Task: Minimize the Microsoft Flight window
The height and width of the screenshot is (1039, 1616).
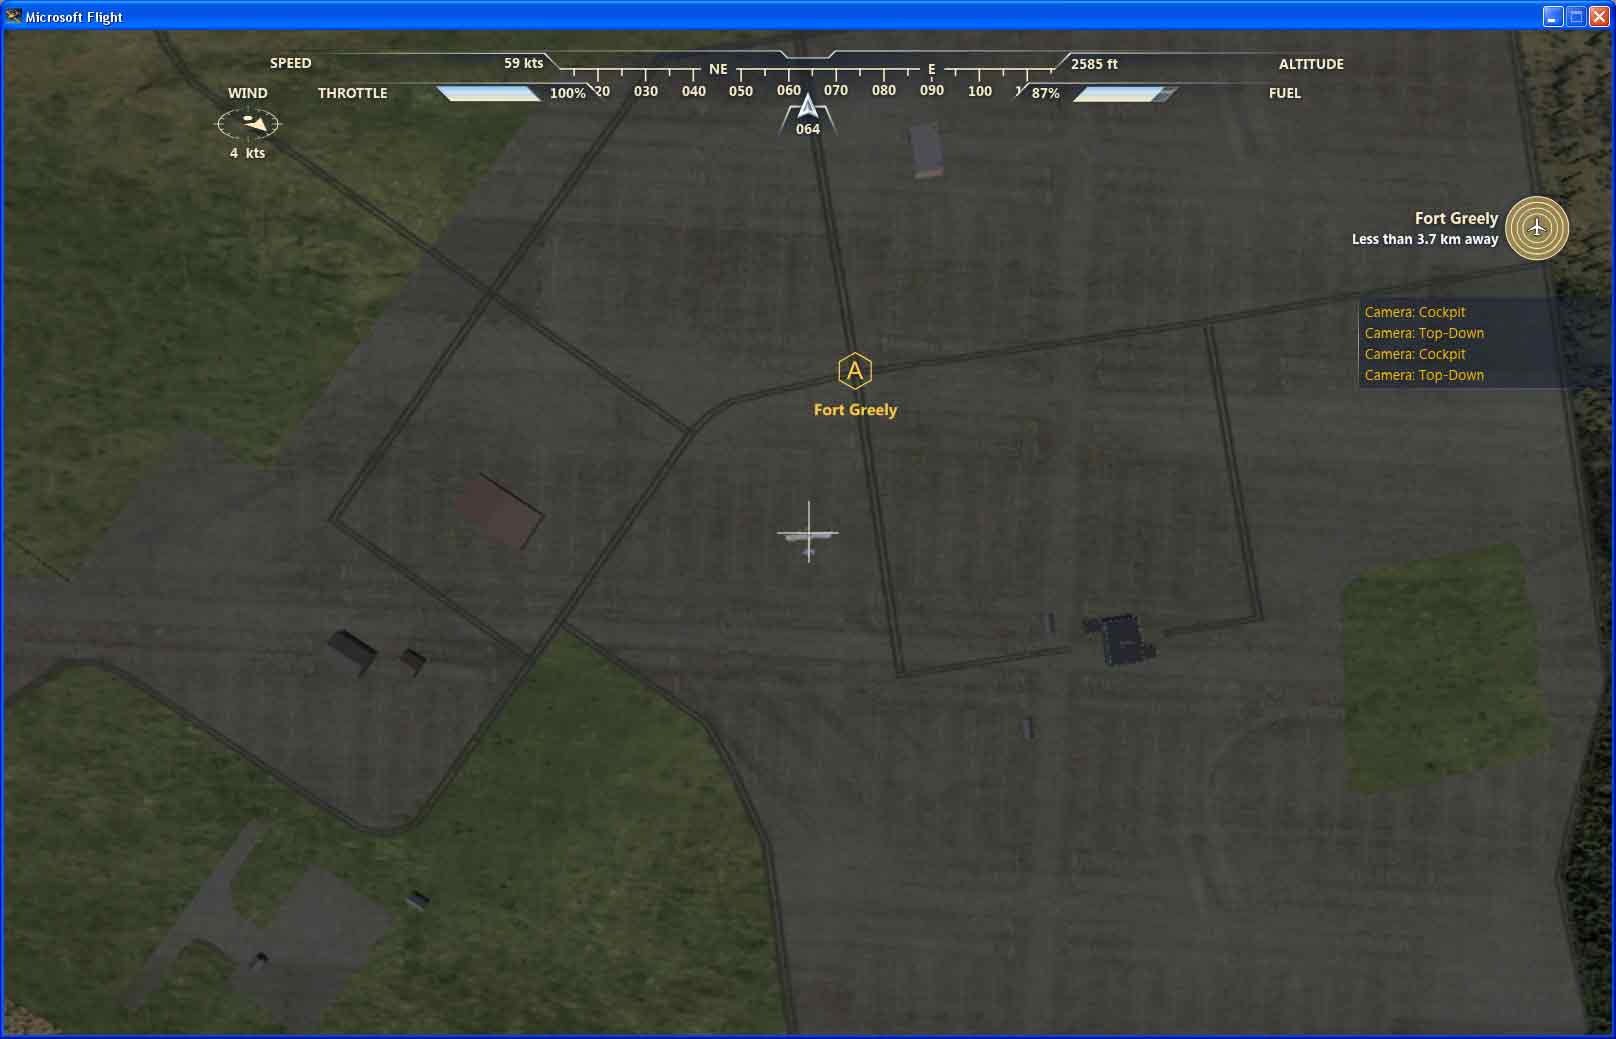Action: tap(1552, 16)
